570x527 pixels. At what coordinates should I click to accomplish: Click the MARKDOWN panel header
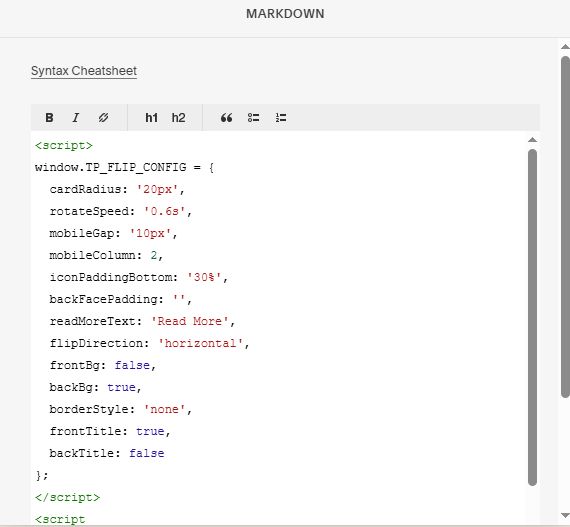pos(285,14)
